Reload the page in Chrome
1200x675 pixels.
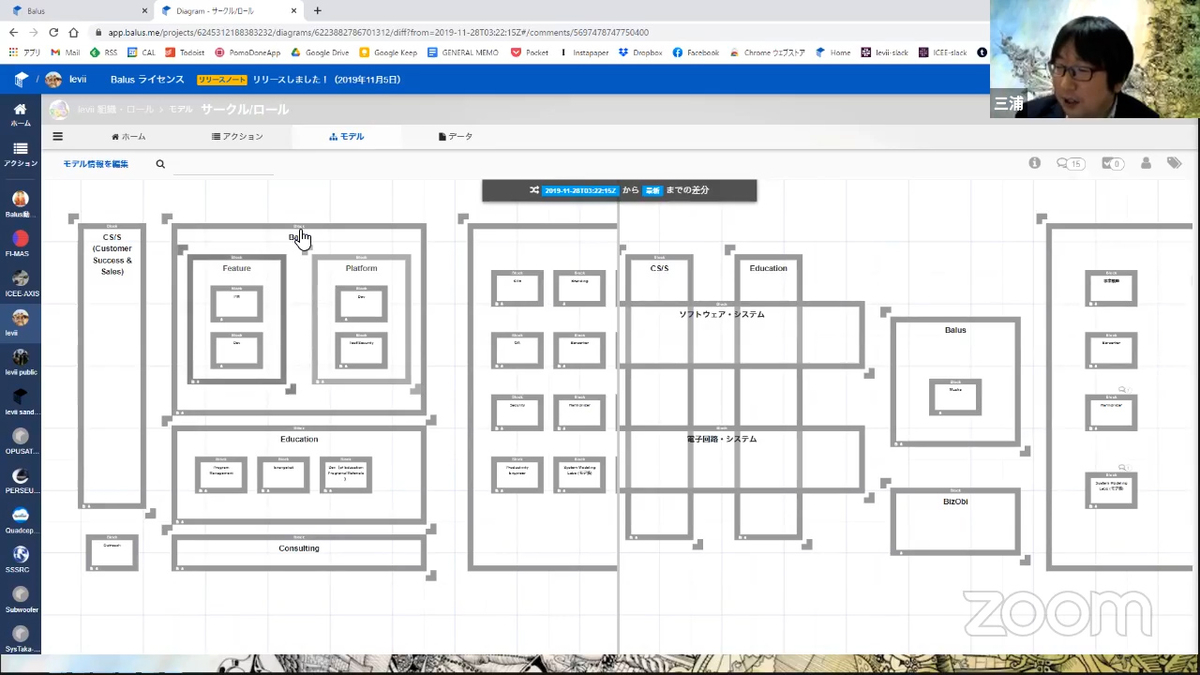click(x=53, y=32)
